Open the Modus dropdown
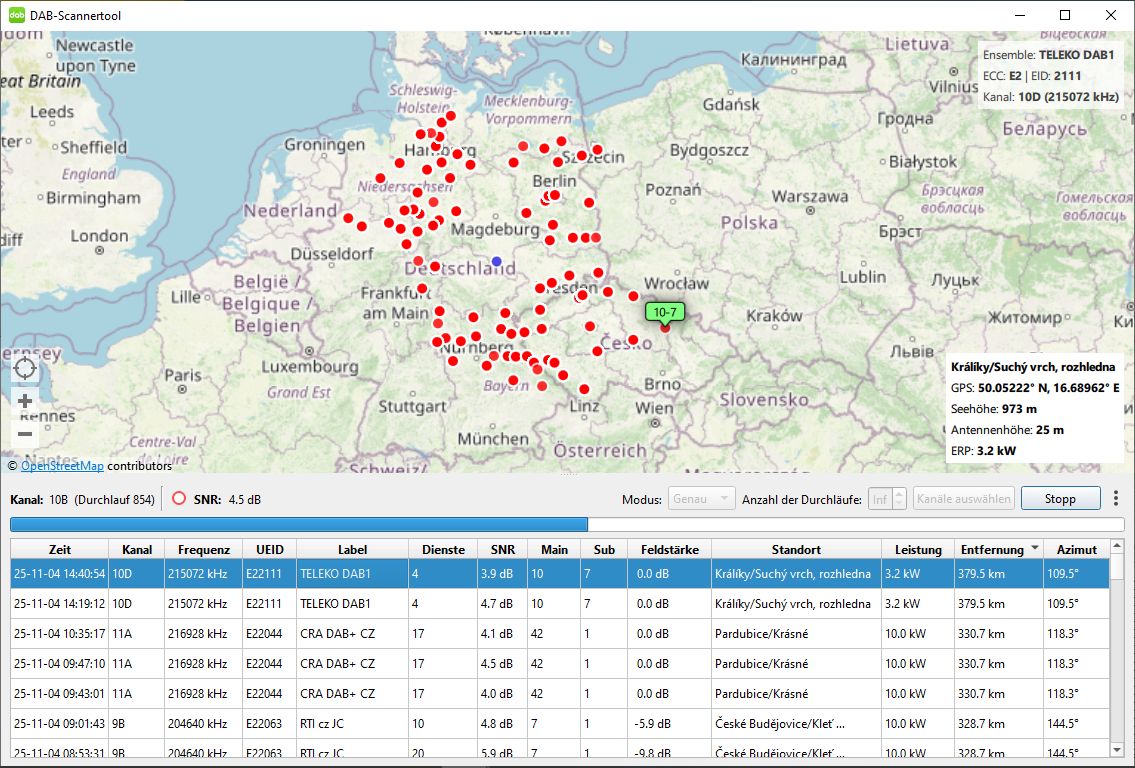Image resolution: width=1135 pixels, height=768 pixels. point(702,498)
